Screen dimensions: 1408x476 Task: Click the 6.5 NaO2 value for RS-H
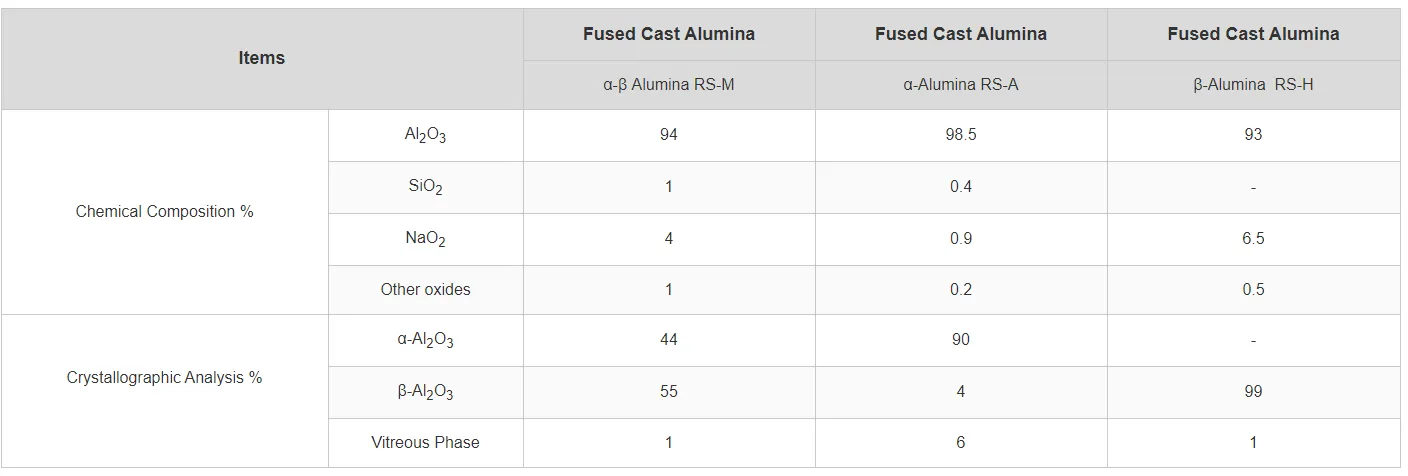1253,239
